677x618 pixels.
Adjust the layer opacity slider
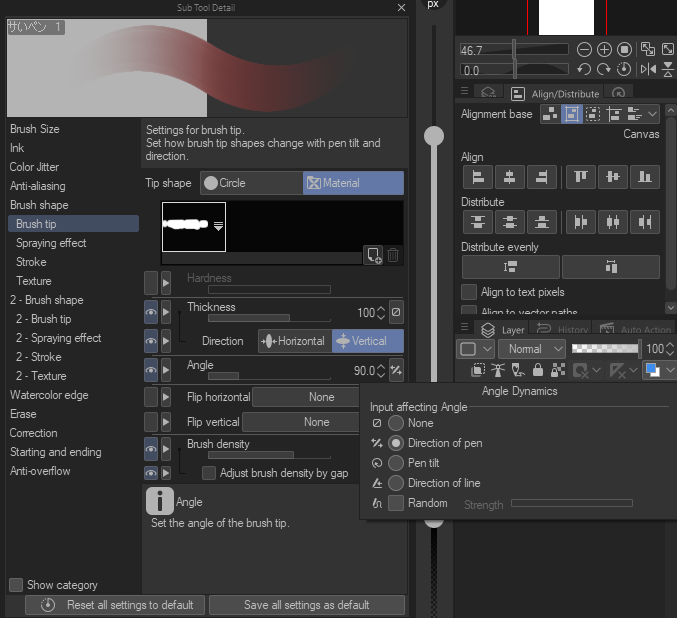tap(606, 349)
